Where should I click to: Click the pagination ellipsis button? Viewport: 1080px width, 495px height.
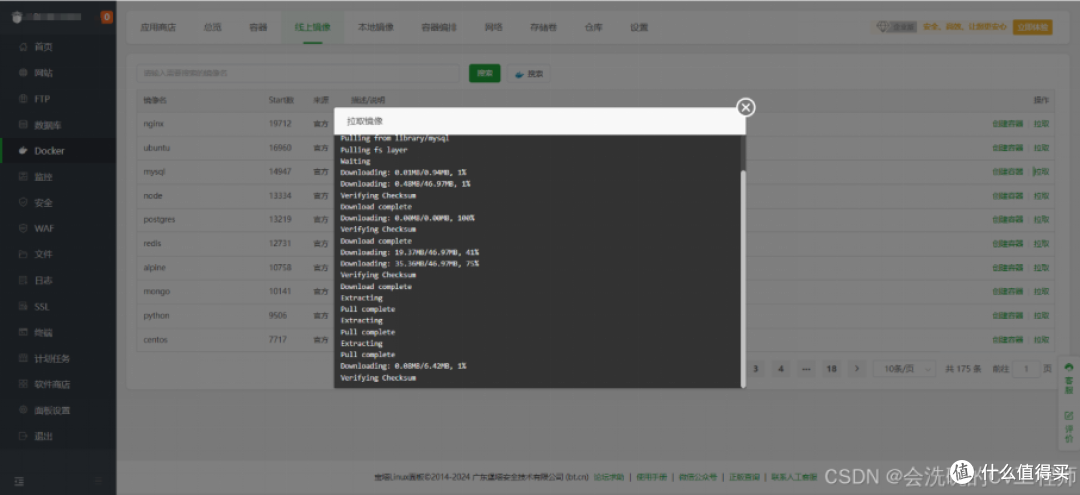(x=806, y=368)
